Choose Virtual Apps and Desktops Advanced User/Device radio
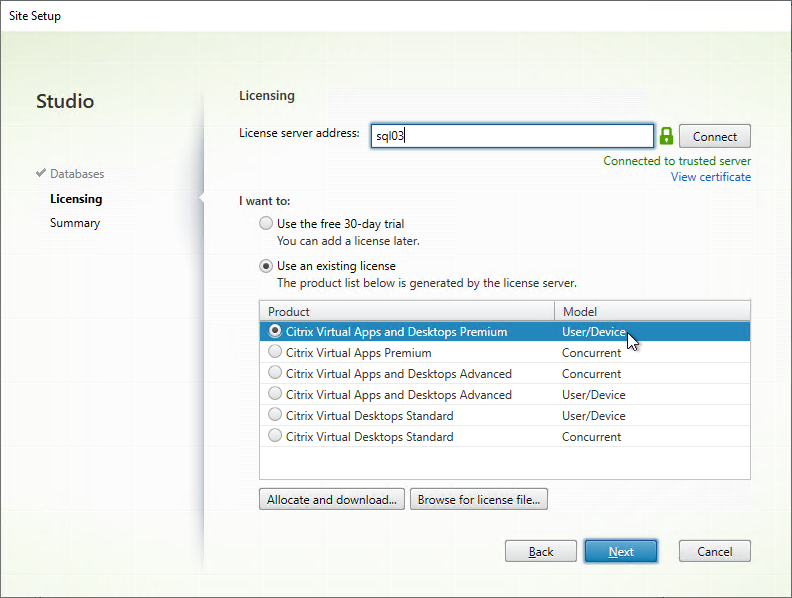 pyautogui.click(x=275, y=393)
